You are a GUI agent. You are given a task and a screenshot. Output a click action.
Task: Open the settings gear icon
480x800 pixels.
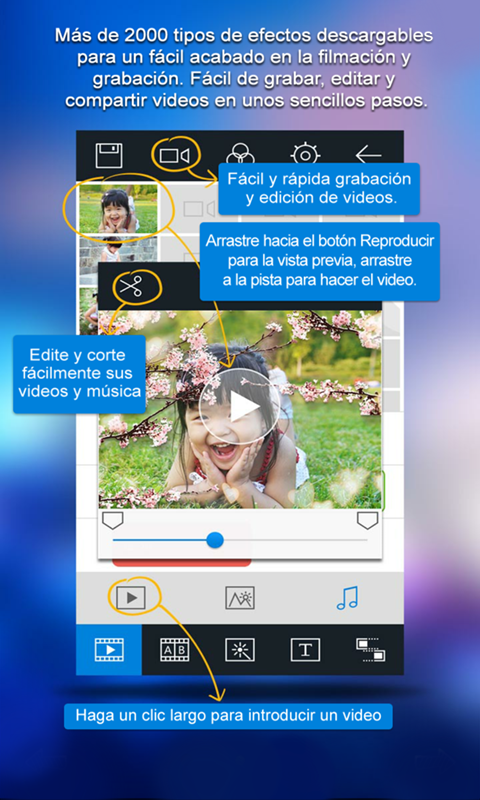(305, 154)
